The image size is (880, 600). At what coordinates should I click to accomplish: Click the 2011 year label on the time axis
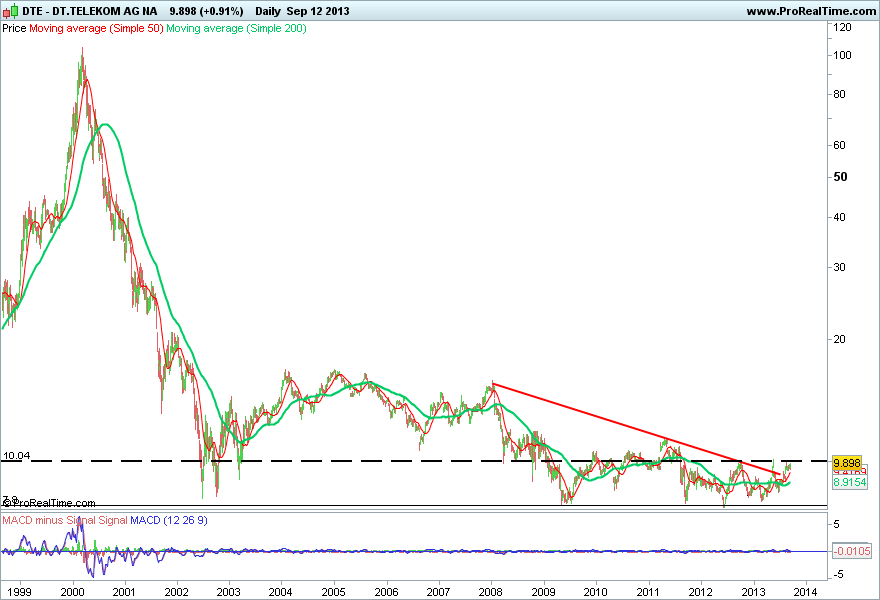pyautogui.click(x=648, y=592)
